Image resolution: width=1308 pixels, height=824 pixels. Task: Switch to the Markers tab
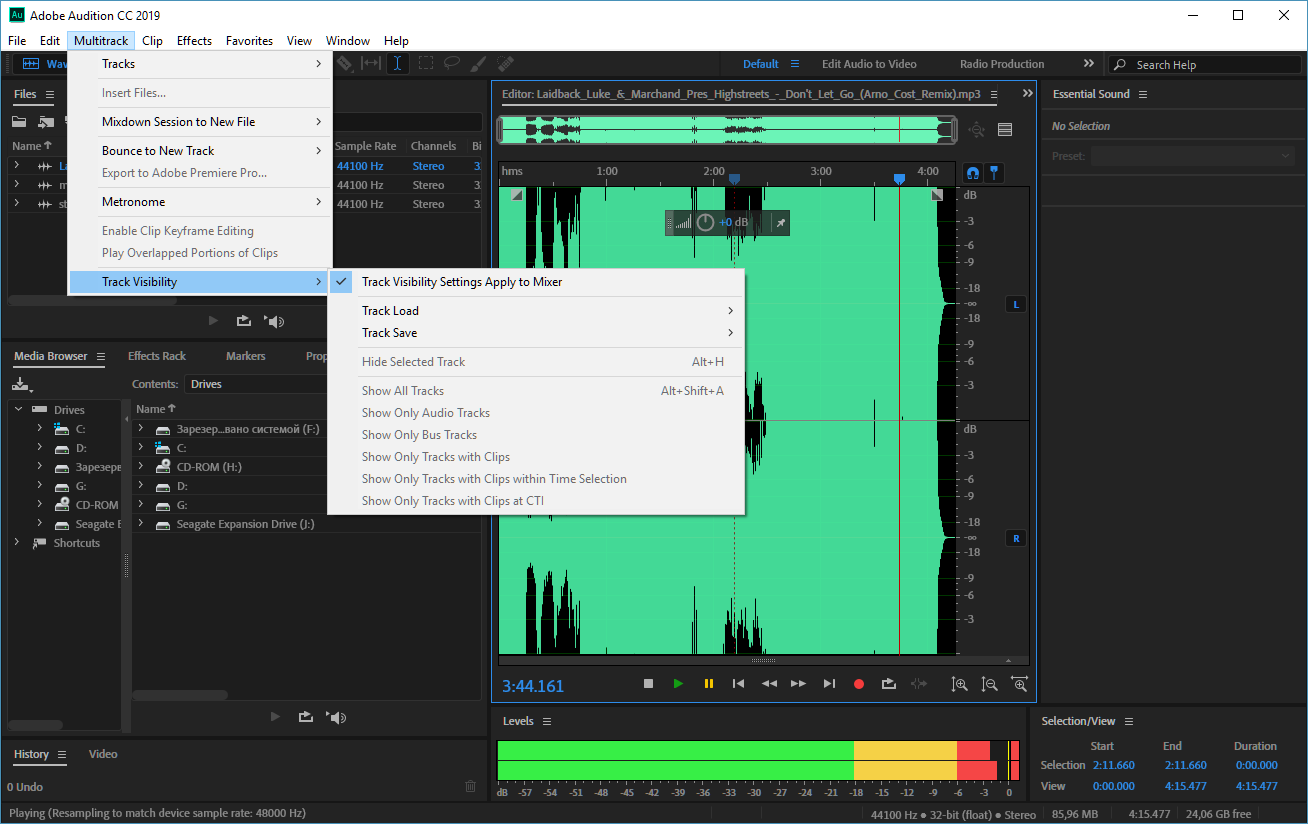[246, 356]
